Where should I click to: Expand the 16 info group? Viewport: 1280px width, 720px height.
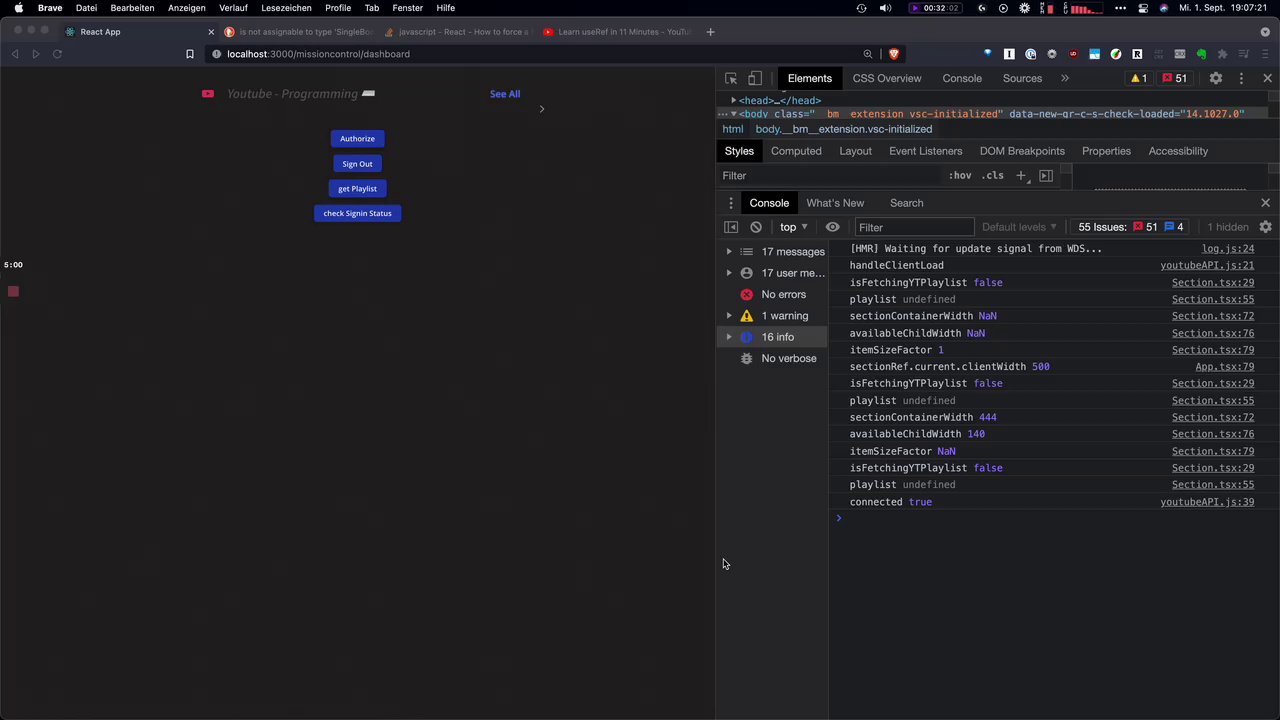pyautogui.click(x=729, y=337)
